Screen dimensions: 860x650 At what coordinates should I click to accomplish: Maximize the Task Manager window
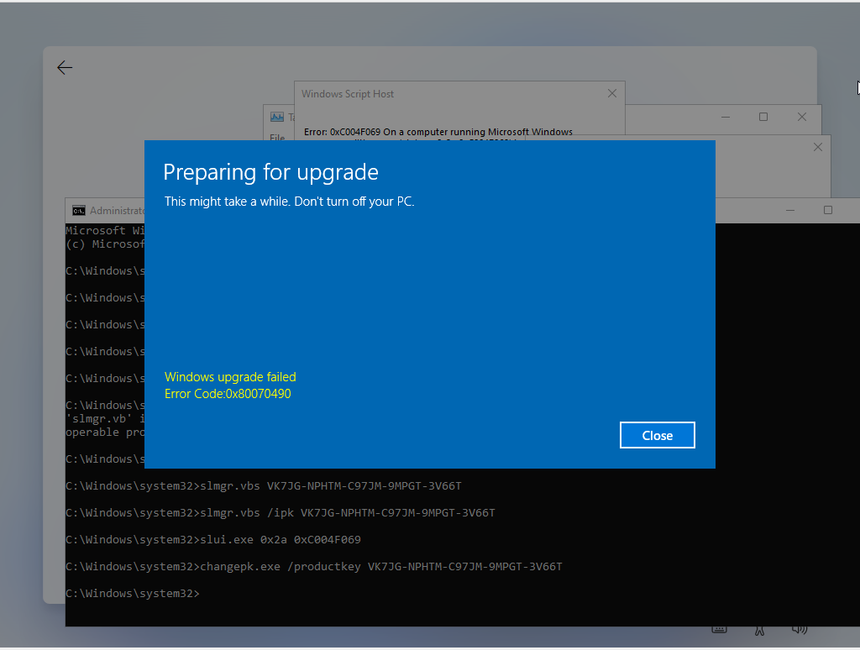(763, 117)
